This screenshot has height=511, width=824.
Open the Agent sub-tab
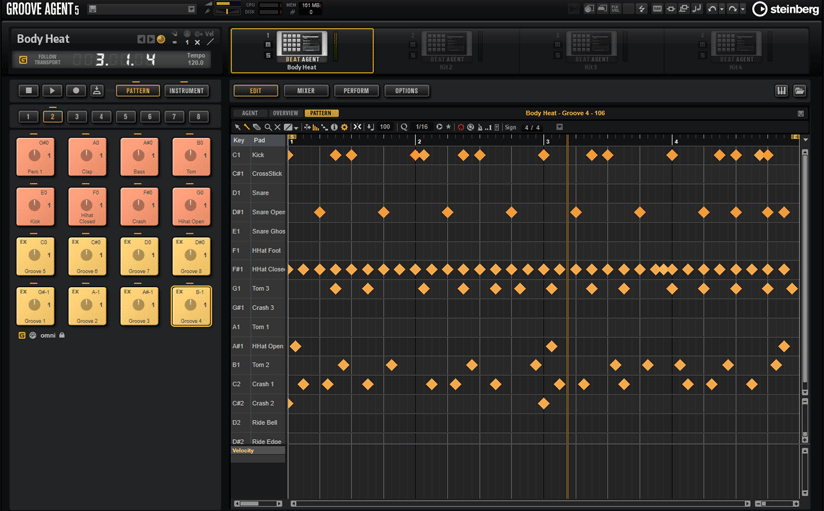(x=250, y=113)
